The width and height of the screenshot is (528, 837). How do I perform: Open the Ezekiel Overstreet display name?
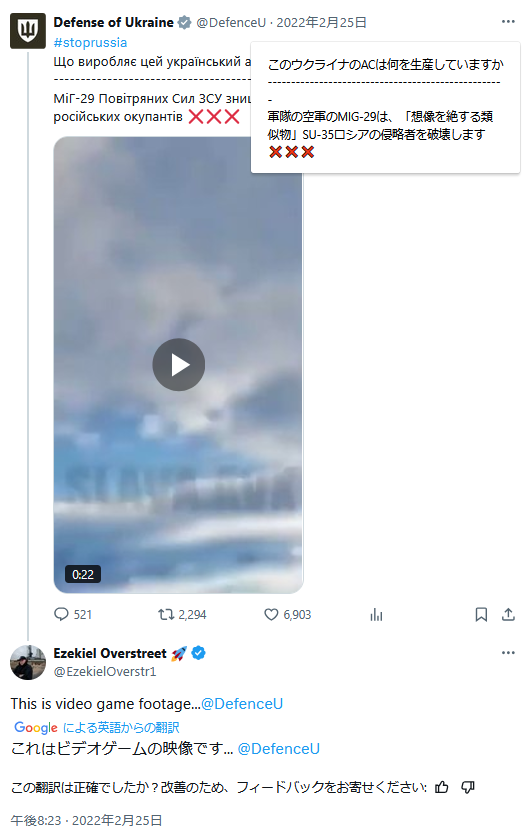(x=110, y=653)
